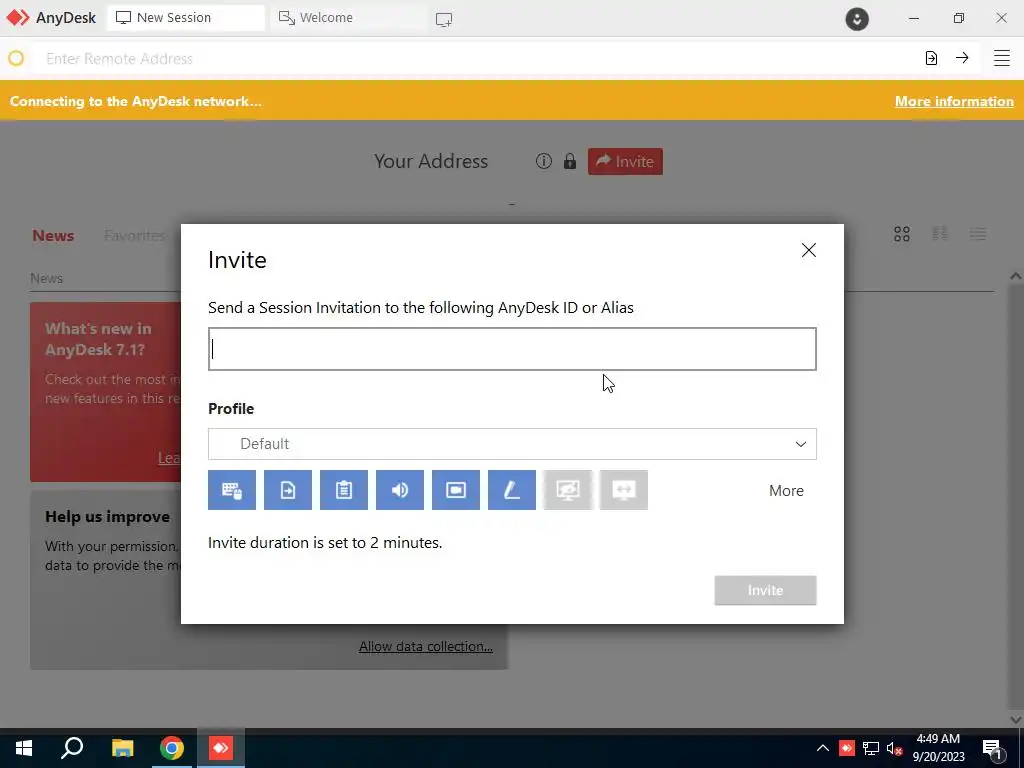Select the Favorites tab
Screen dimensions: 1024x768
point(135,236)
